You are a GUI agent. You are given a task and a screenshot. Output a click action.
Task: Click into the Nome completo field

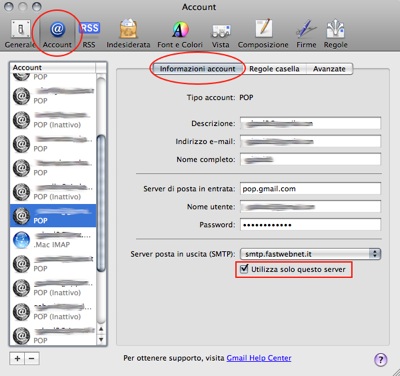pos(311,159)
